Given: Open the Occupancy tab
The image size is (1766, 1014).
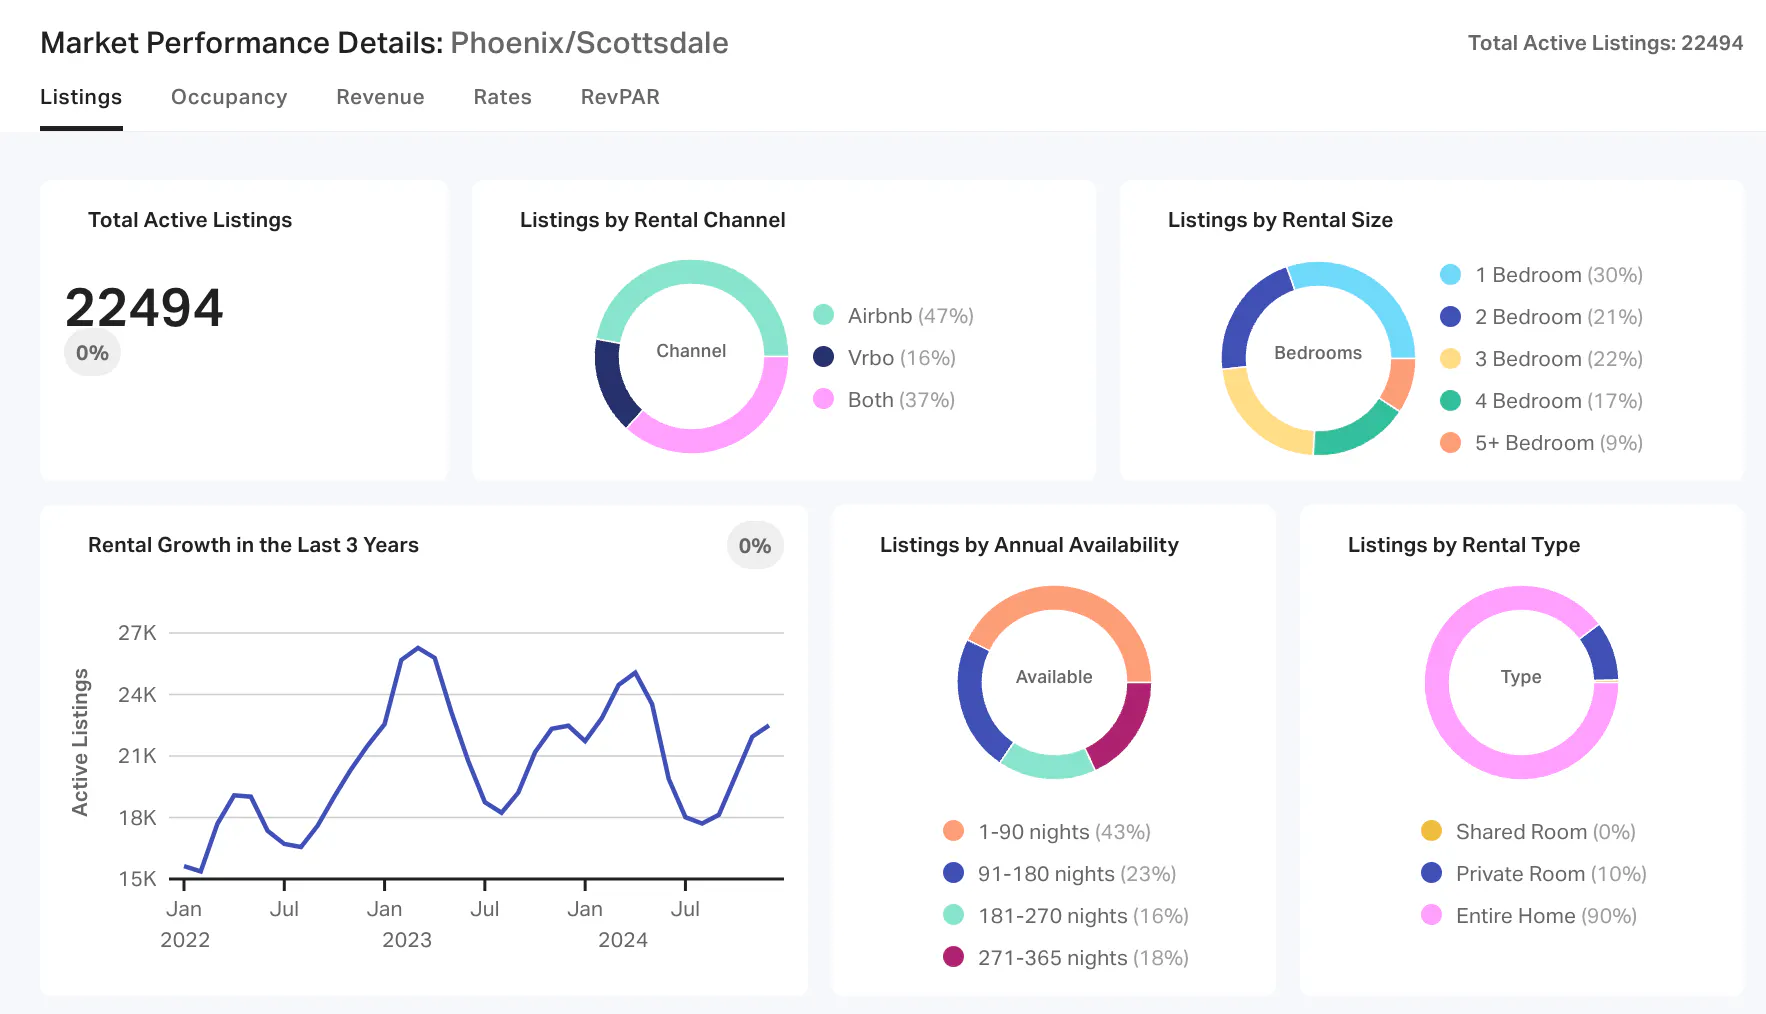Looking at the screenshot, I should (229, 97).
